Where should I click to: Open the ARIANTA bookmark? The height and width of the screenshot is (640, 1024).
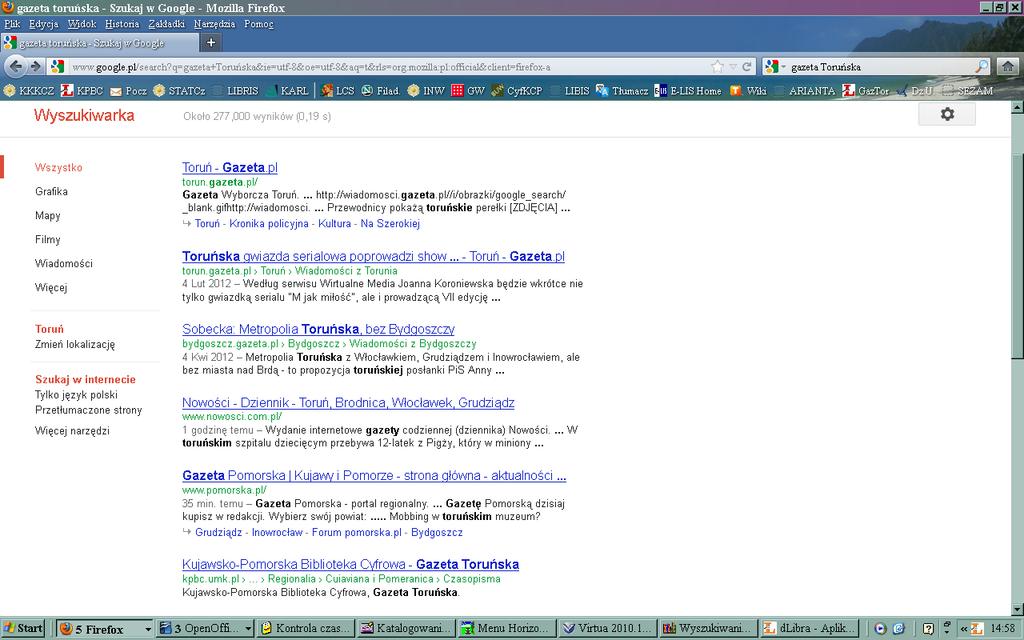805,91
